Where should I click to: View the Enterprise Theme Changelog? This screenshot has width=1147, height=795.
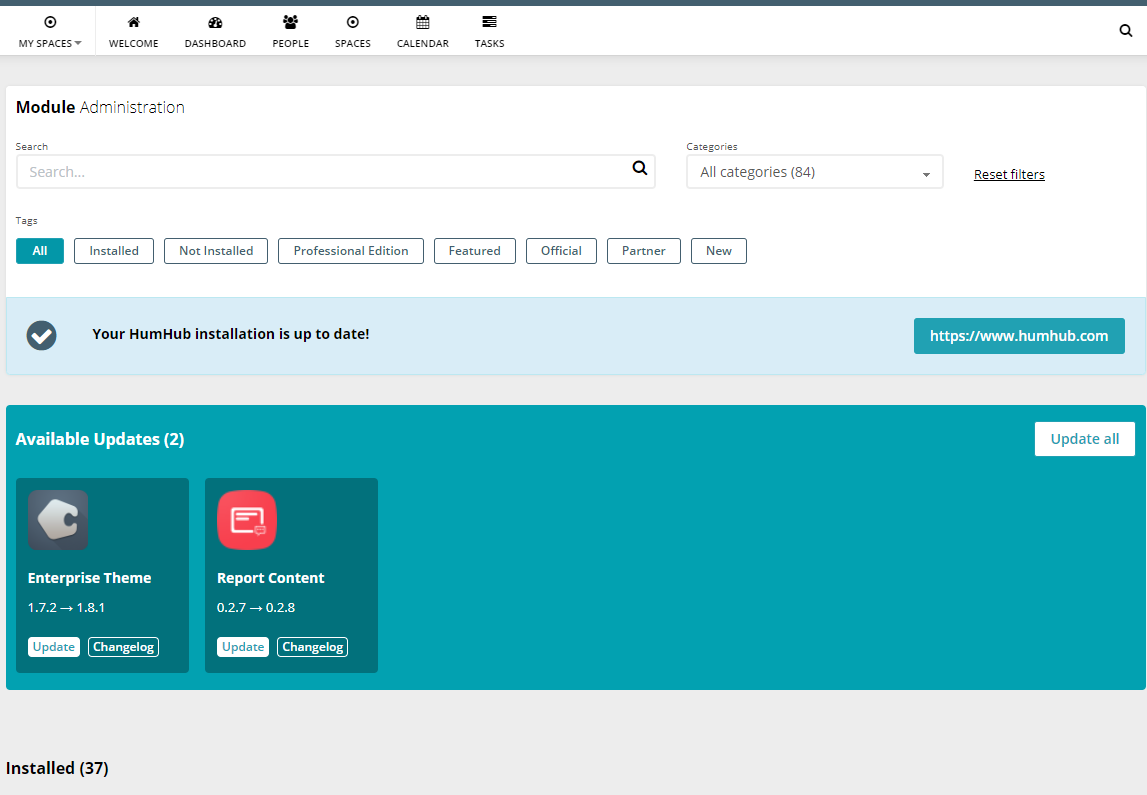point(124,647)
